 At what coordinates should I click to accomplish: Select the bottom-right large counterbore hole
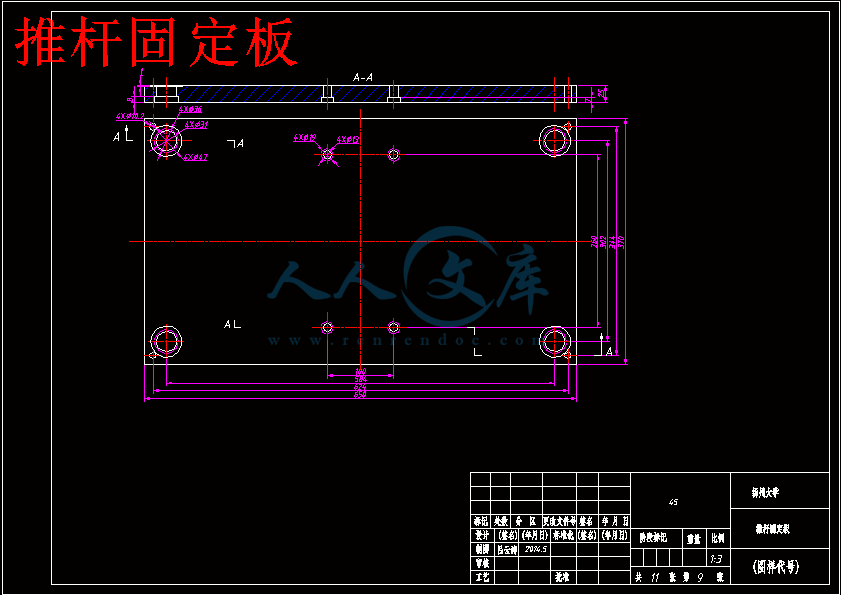click(x=555, y=341)
